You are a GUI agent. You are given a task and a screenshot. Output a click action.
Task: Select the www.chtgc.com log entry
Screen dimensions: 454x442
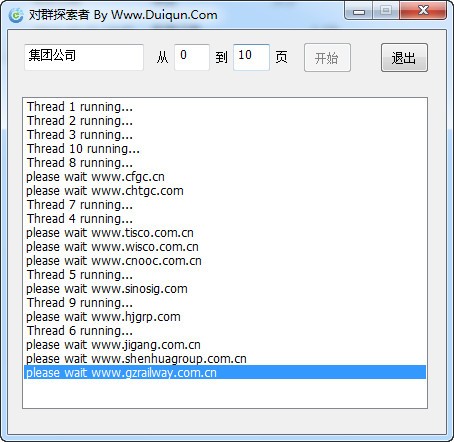tap(225, 191)
